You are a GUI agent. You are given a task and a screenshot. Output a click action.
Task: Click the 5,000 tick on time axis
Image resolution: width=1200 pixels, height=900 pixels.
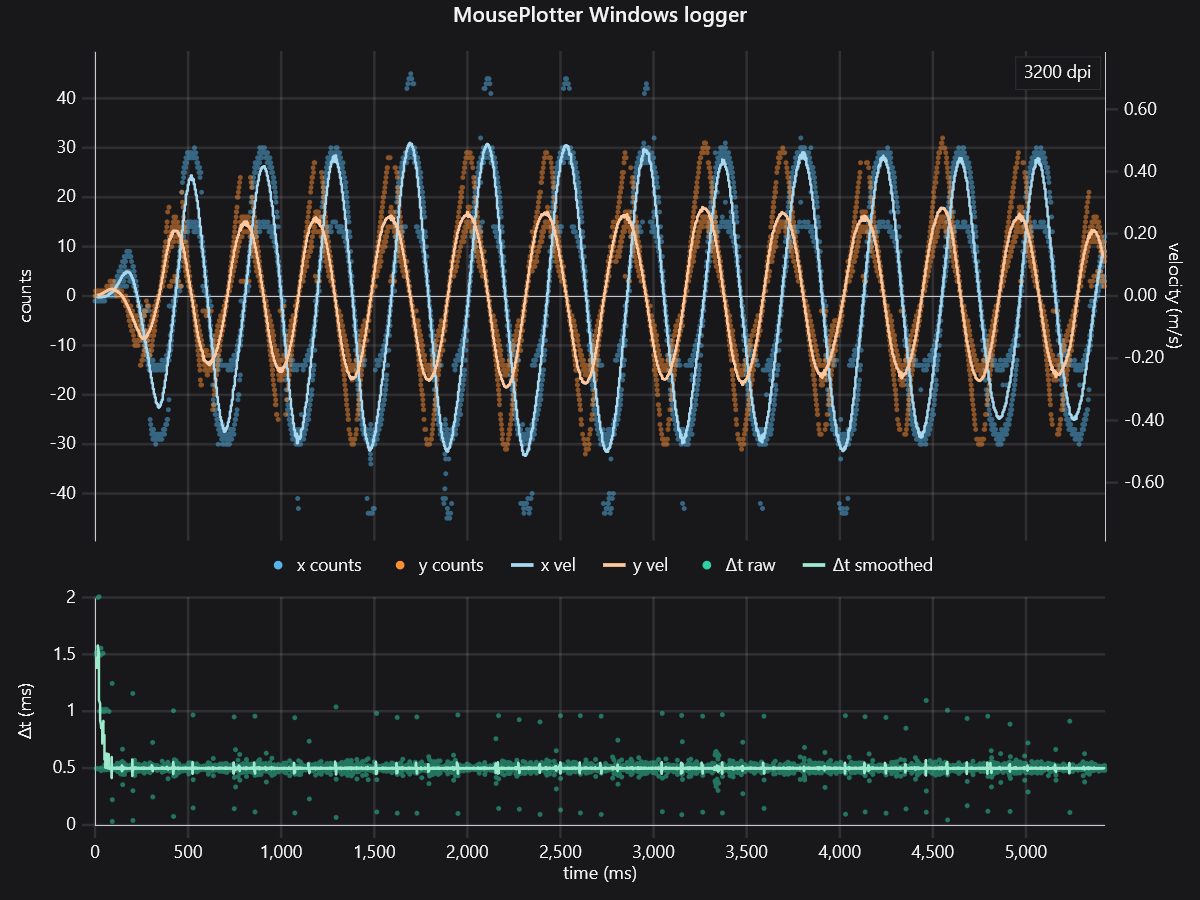point(1026,853)
